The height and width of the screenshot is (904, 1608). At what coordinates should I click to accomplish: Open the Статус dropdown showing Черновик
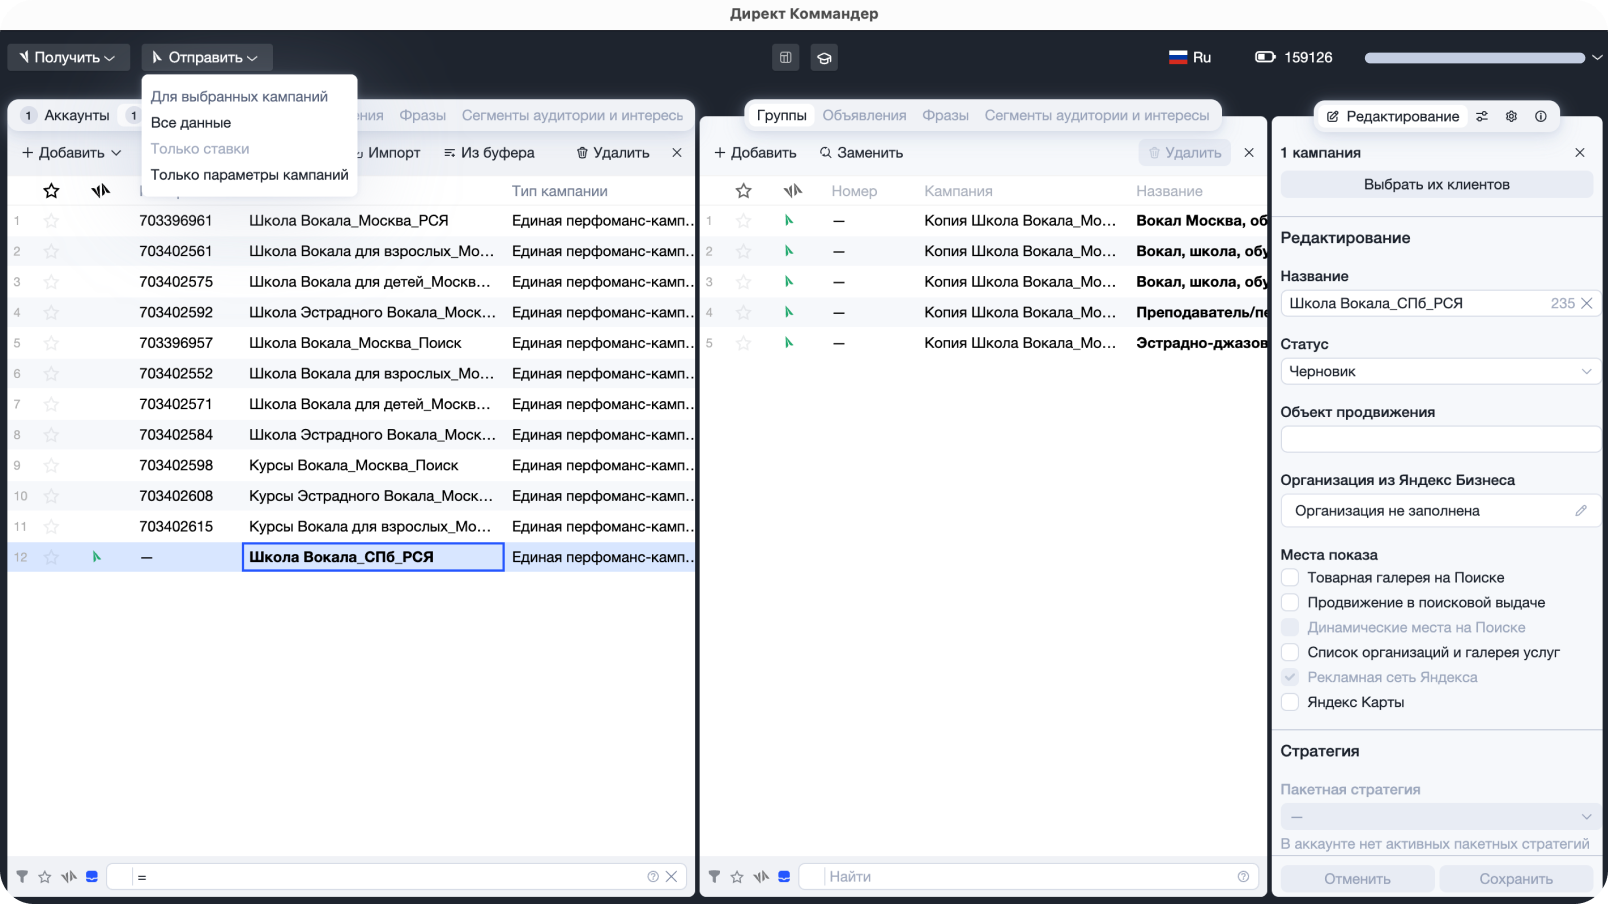point(1440,371)
